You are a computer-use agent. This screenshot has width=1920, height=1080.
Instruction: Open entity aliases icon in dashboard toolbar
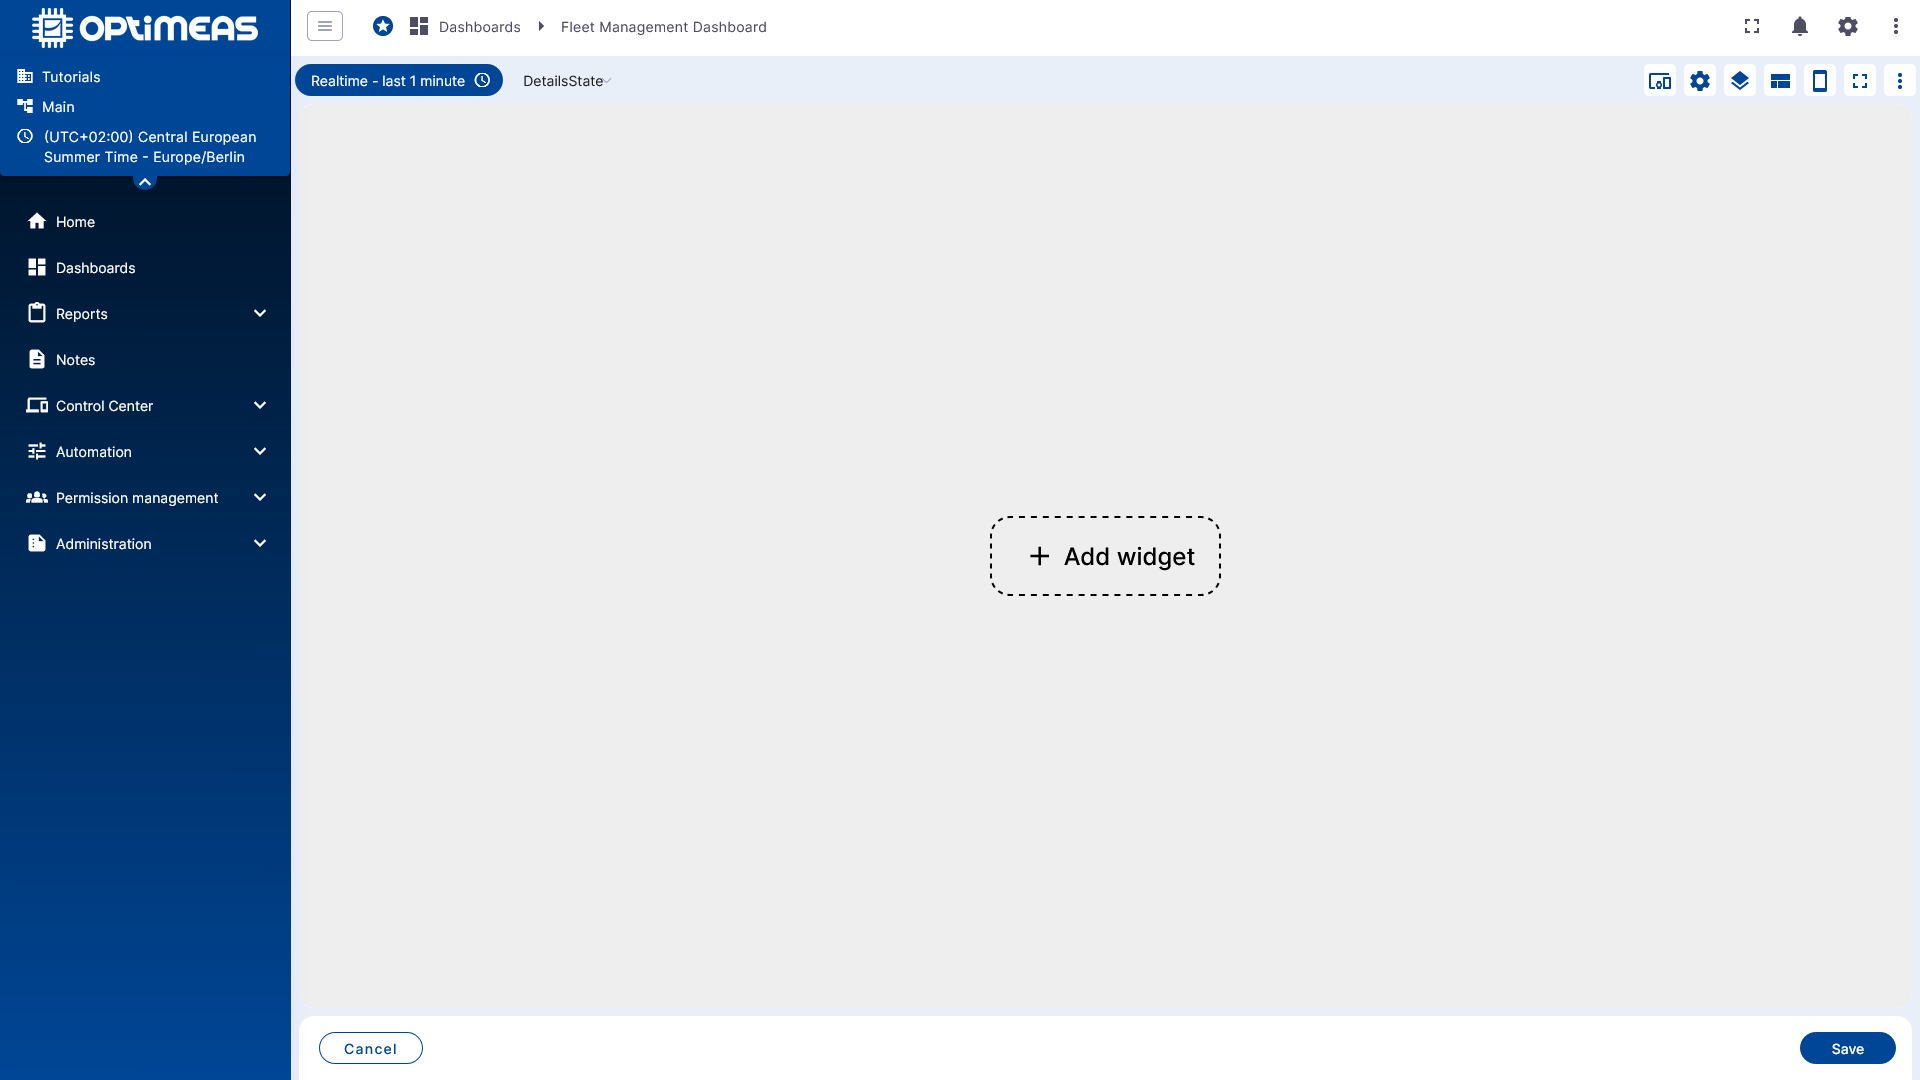click(1660, 81)
